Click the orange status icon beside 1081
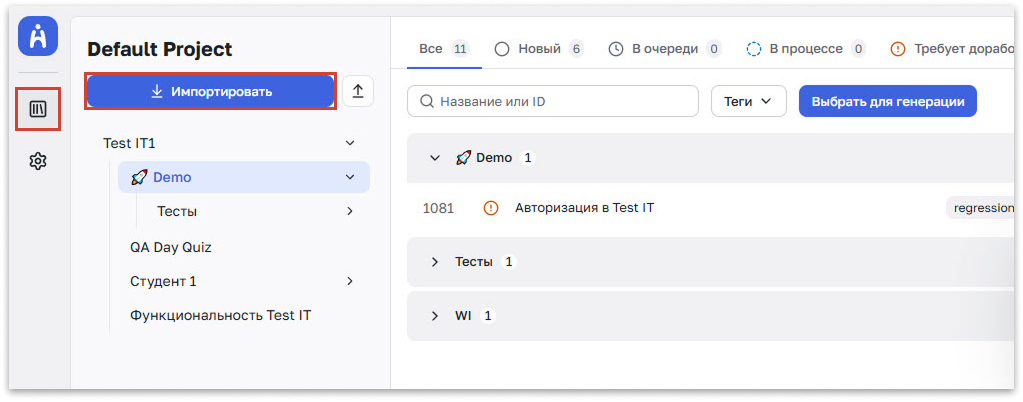Screen dimensions: 1023x402 pos(490,208)
